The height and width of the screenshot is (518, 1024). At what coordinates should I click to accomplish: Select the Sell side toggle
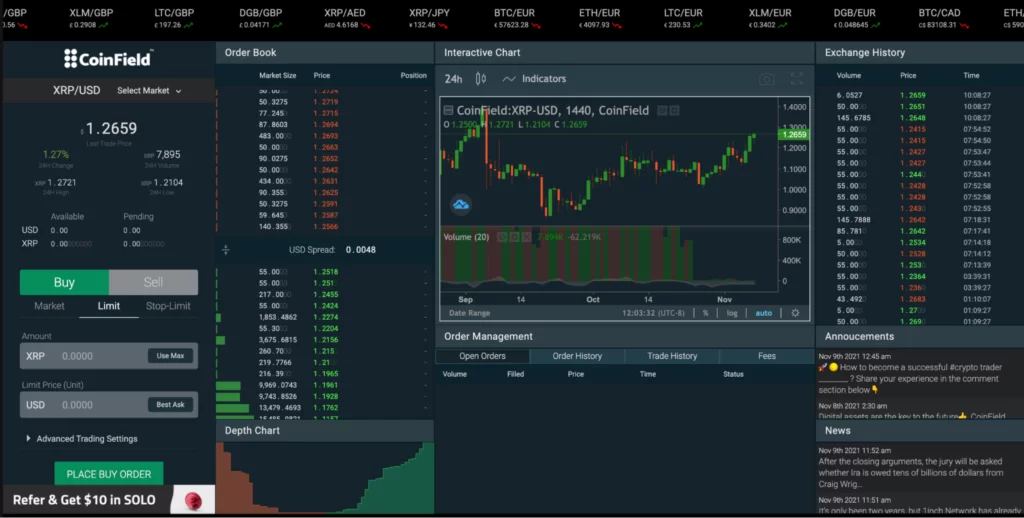(x=153, y=282)
